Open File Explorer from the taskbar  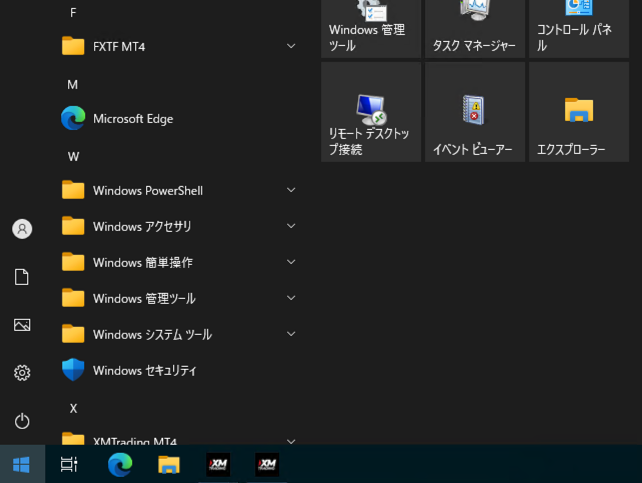[169, 464]
